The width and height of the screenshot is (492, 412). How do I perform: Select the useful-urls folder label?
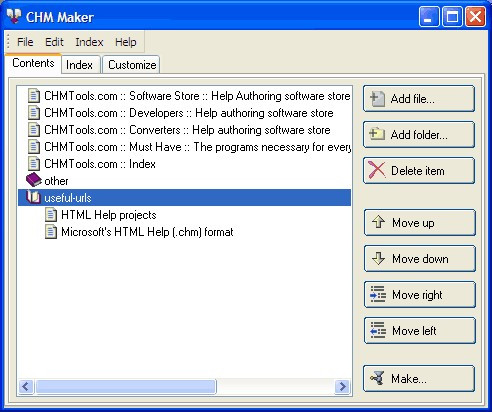pos(68,198)
